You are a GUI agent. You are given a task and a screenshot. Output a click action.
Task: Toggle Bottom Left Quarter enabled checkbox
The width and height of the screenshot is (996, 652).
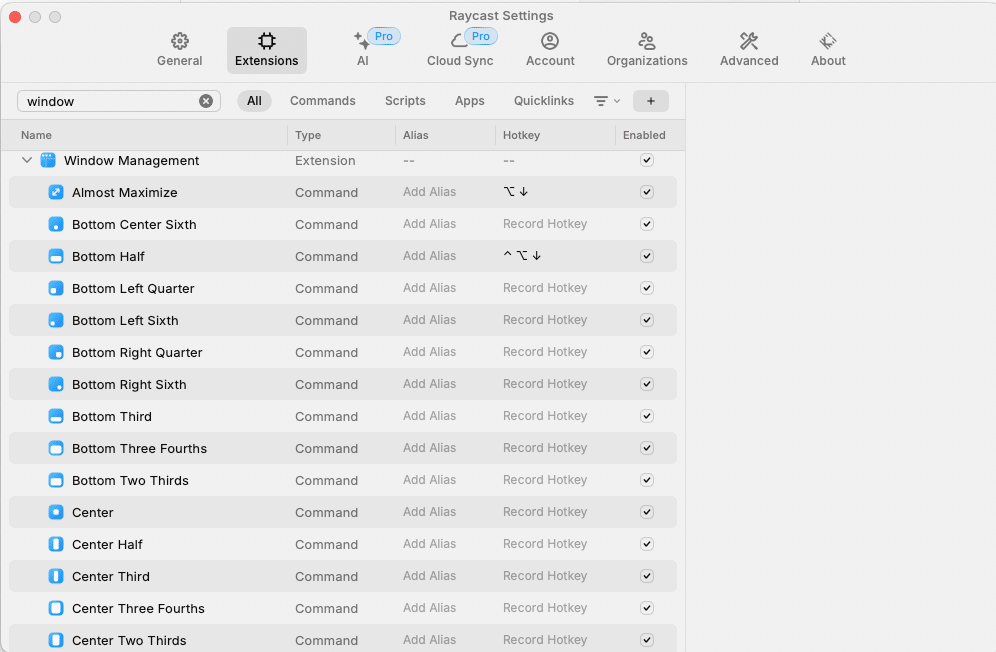tap(647, 288)
